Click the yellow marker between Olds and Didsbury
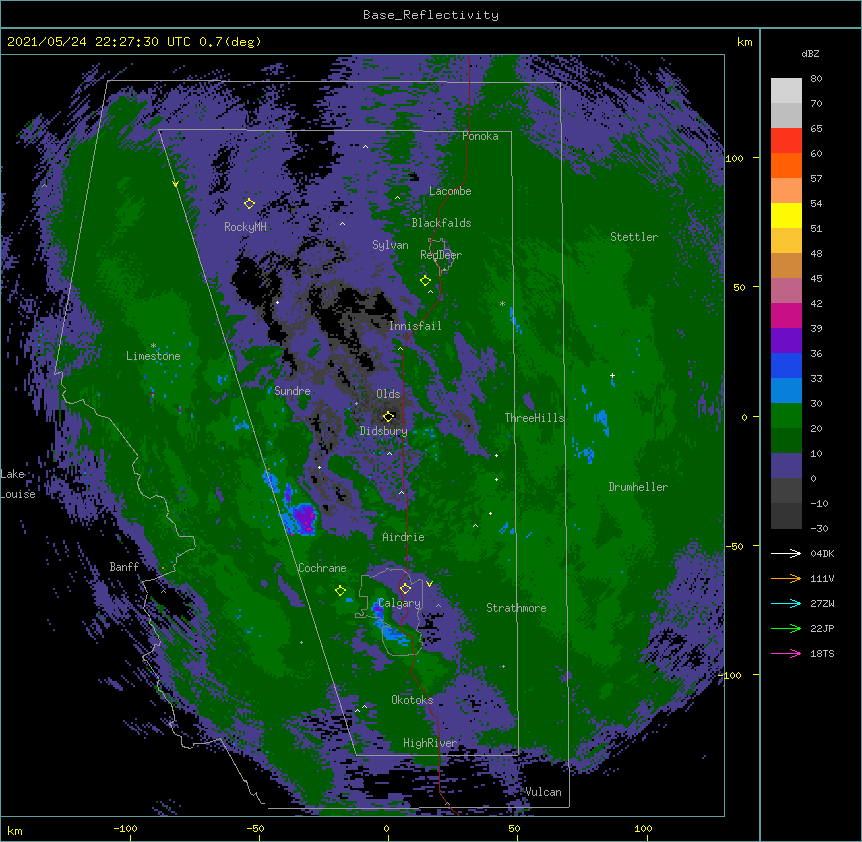This screenshot has height=842, width=862. [389, 416]
